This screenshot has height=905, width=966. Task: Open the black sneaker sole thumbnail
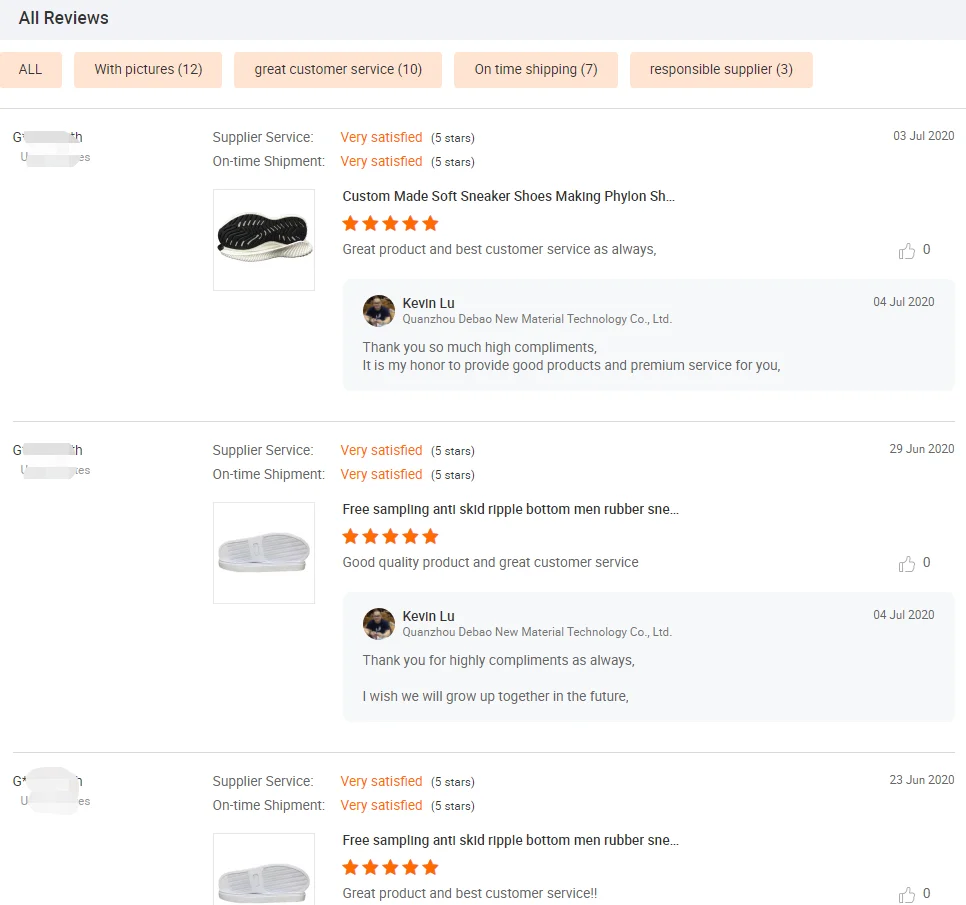[x=264, y=240]
